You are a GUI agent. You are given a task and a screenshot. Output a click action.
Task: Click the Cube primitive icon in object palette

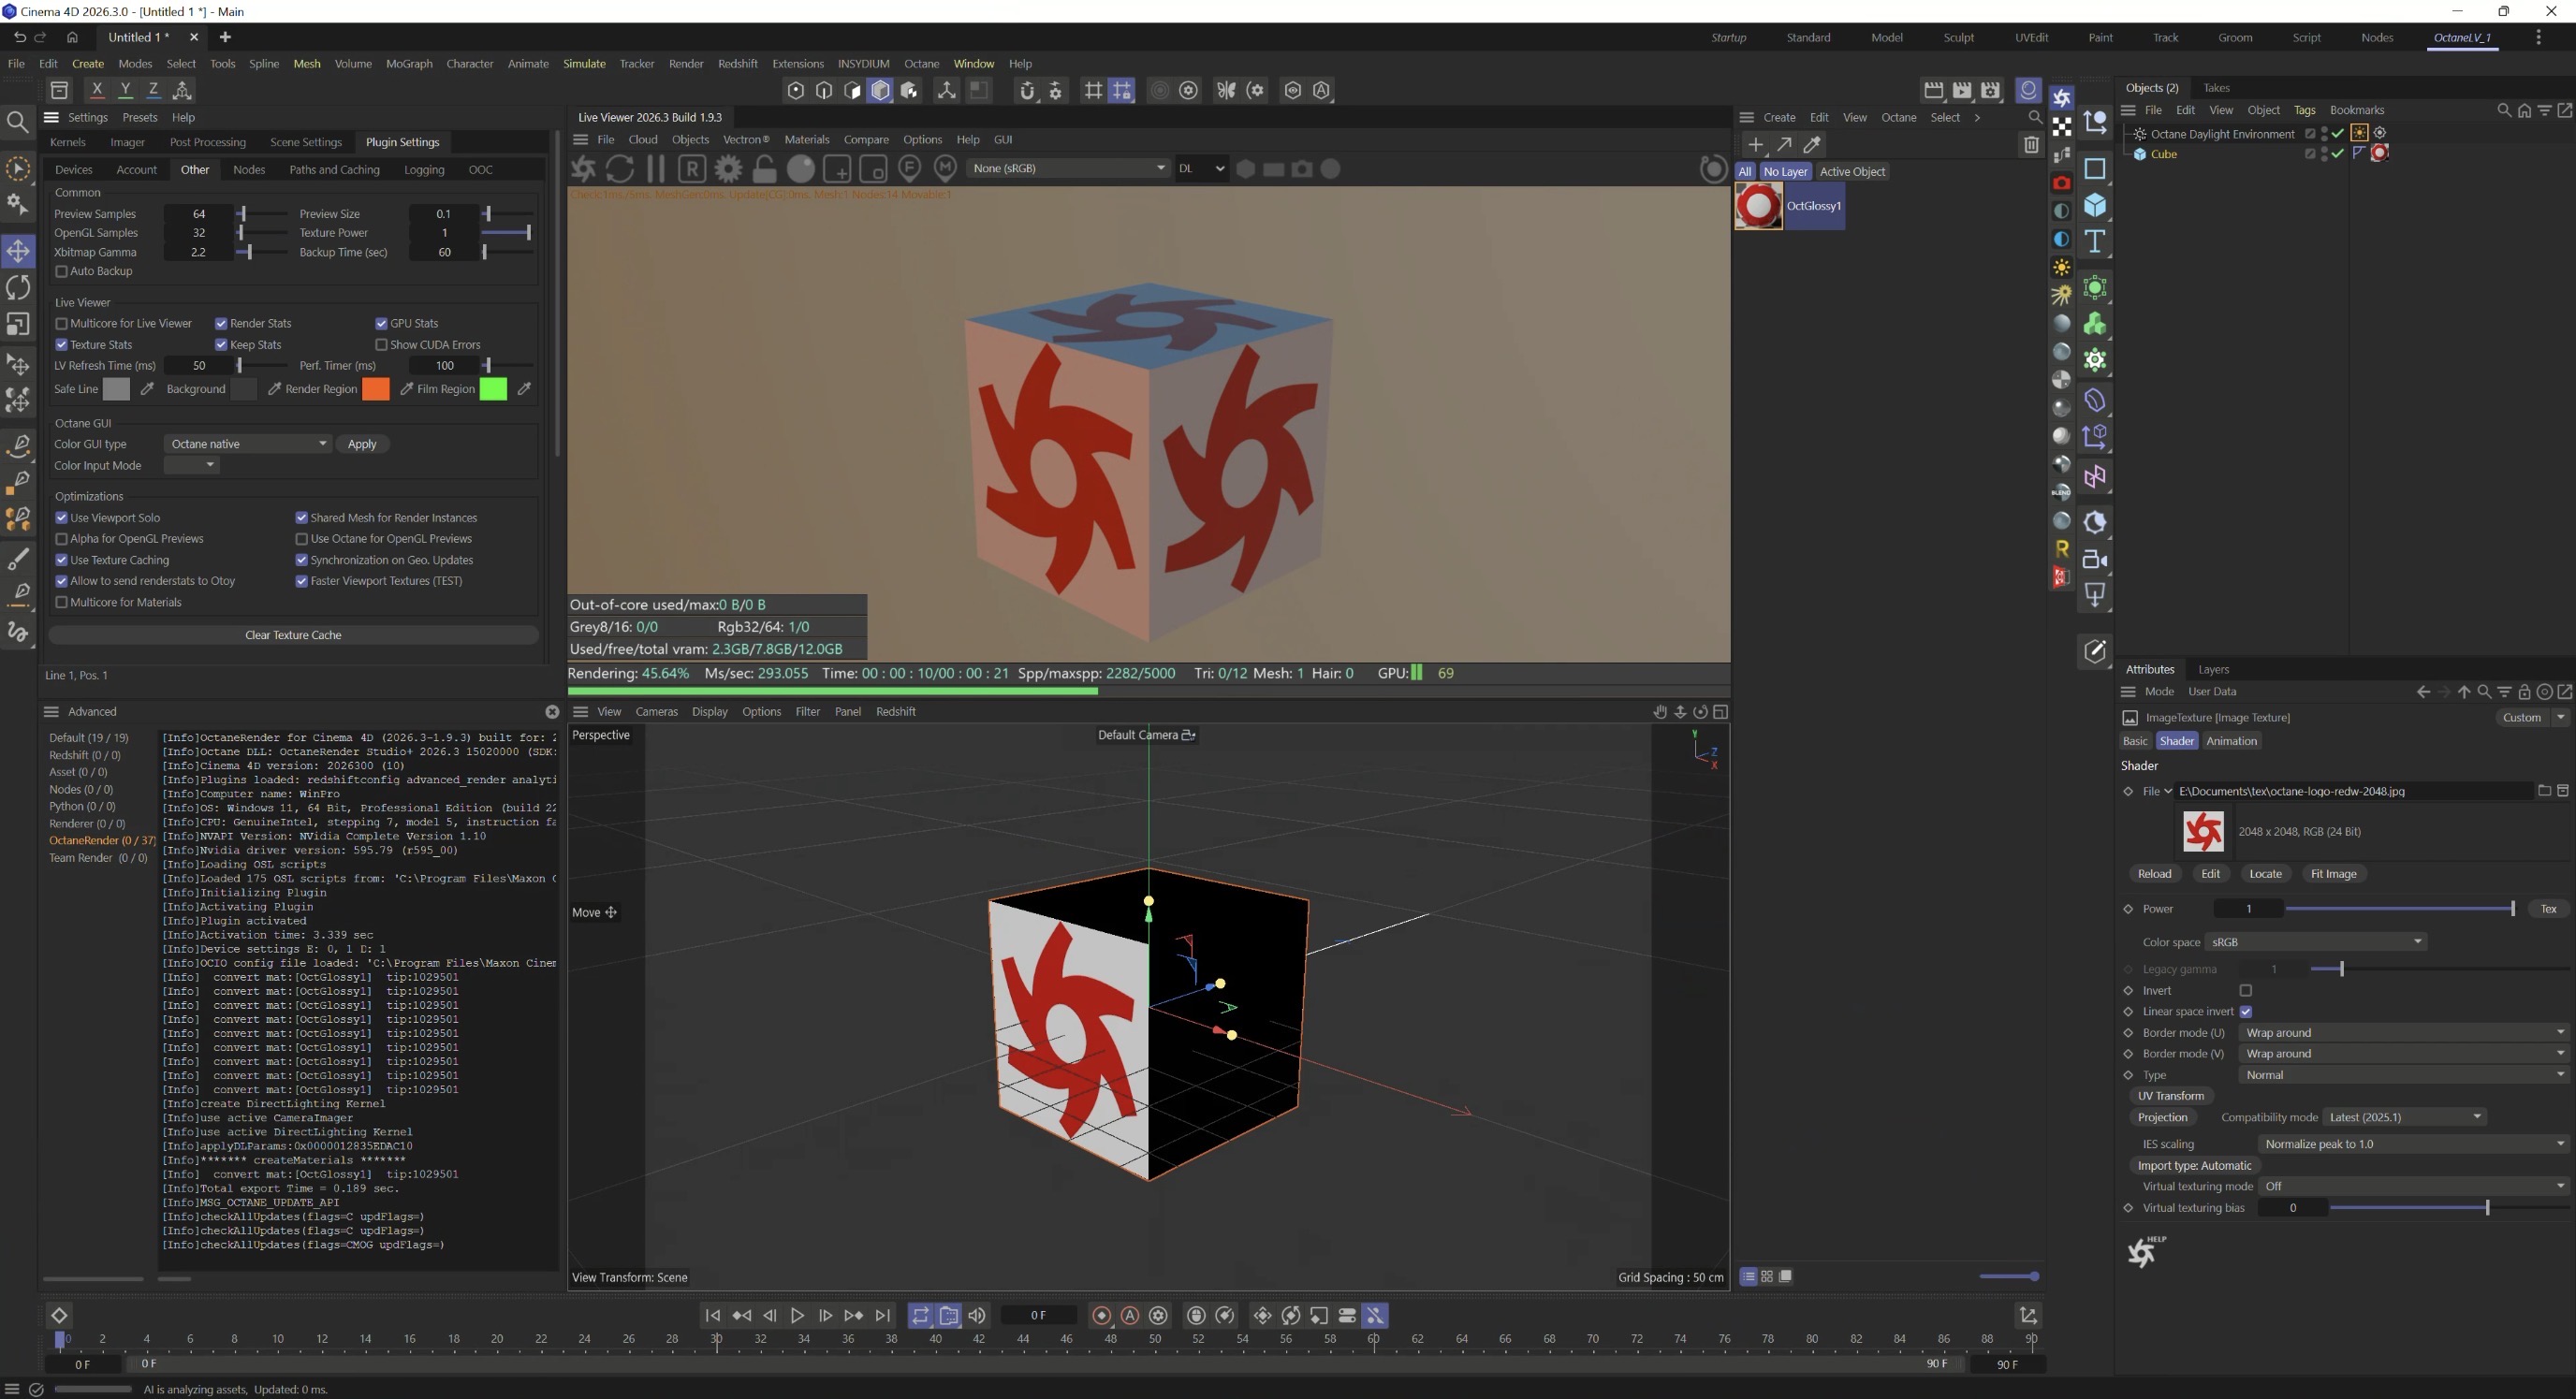click(2094, 205)
